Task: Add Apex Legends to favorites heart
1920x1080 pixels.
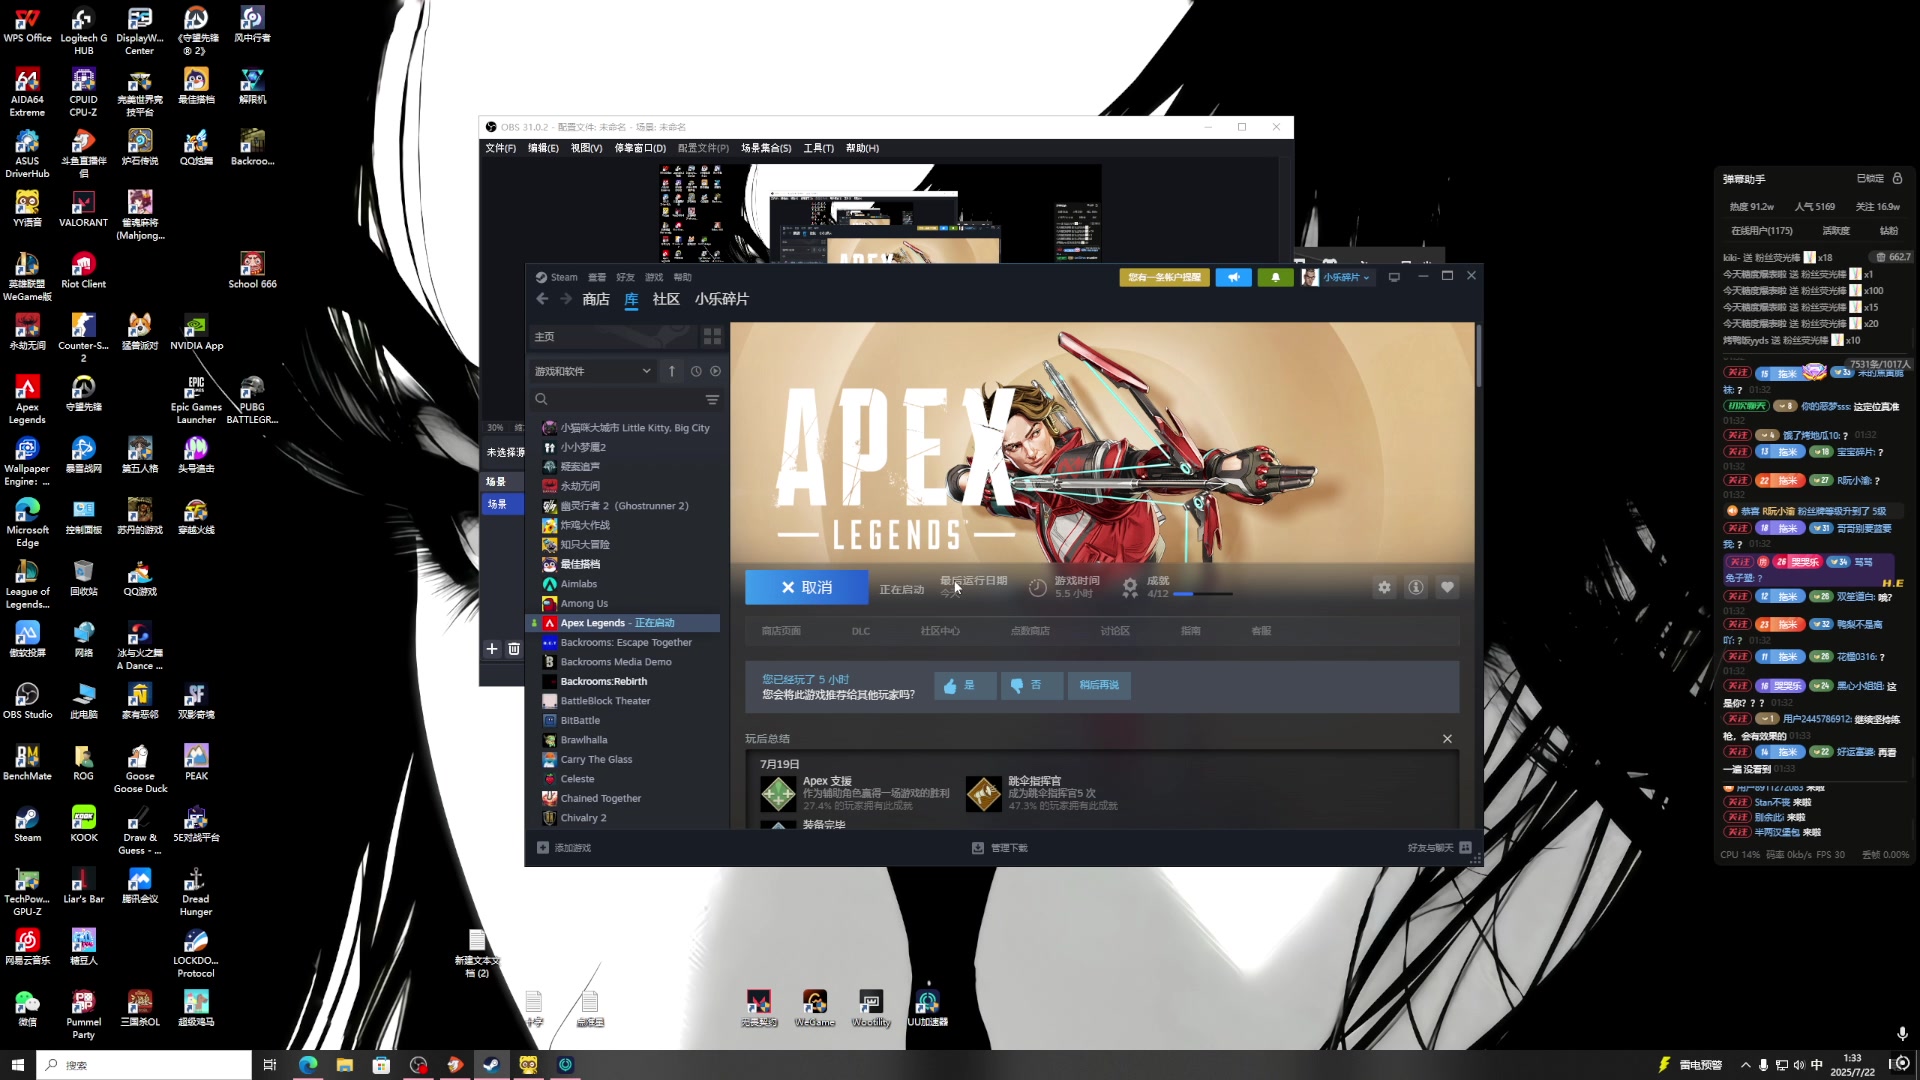Action: click(x=1447, y=587)
